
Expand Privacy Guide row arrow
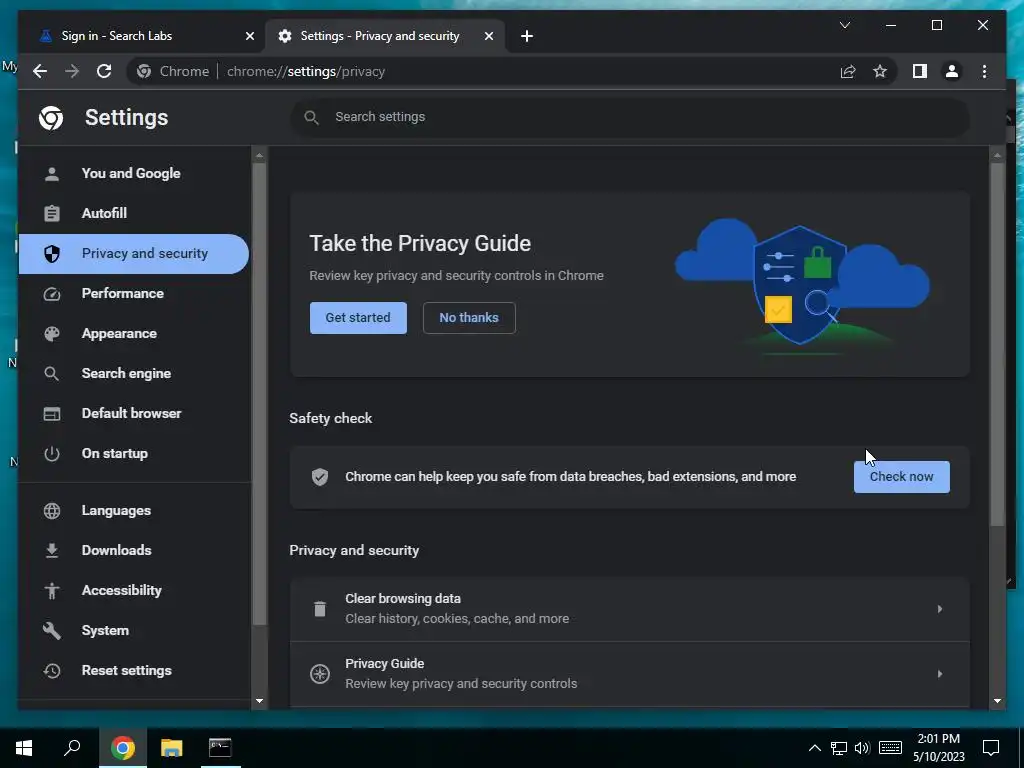939,673
